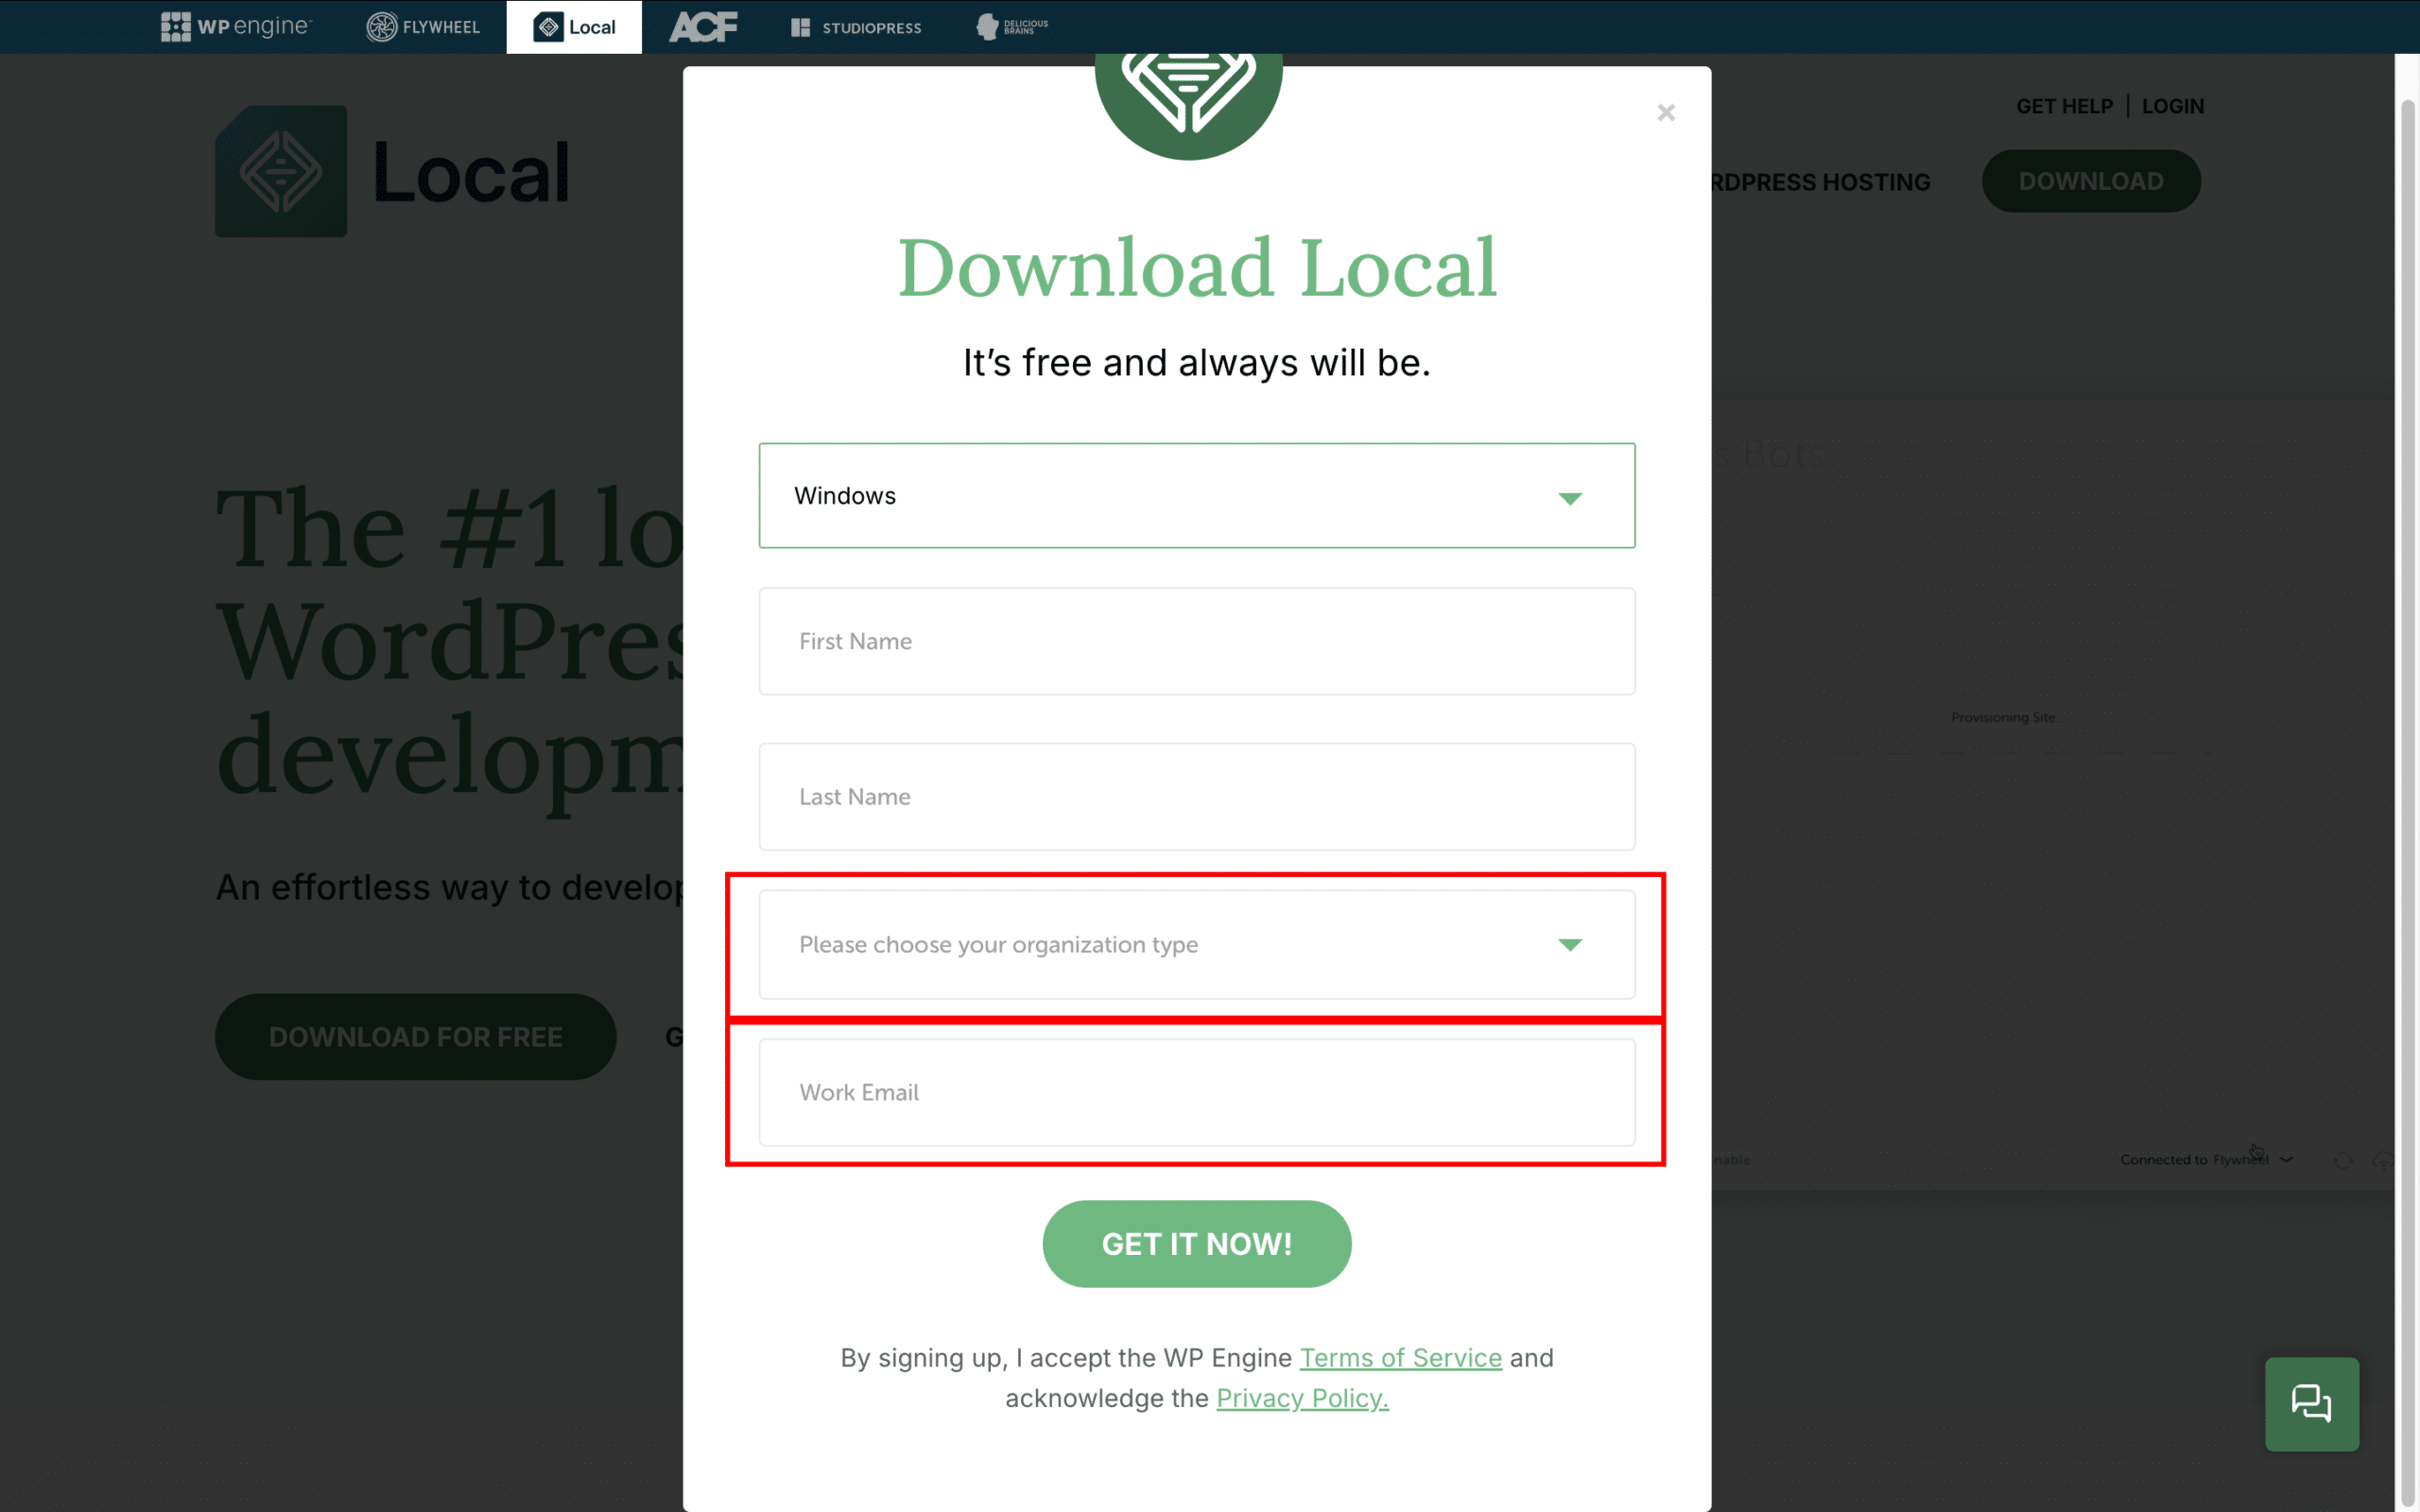
Task: Click the GET IT NOW! button
Action: point(1197,1244)
